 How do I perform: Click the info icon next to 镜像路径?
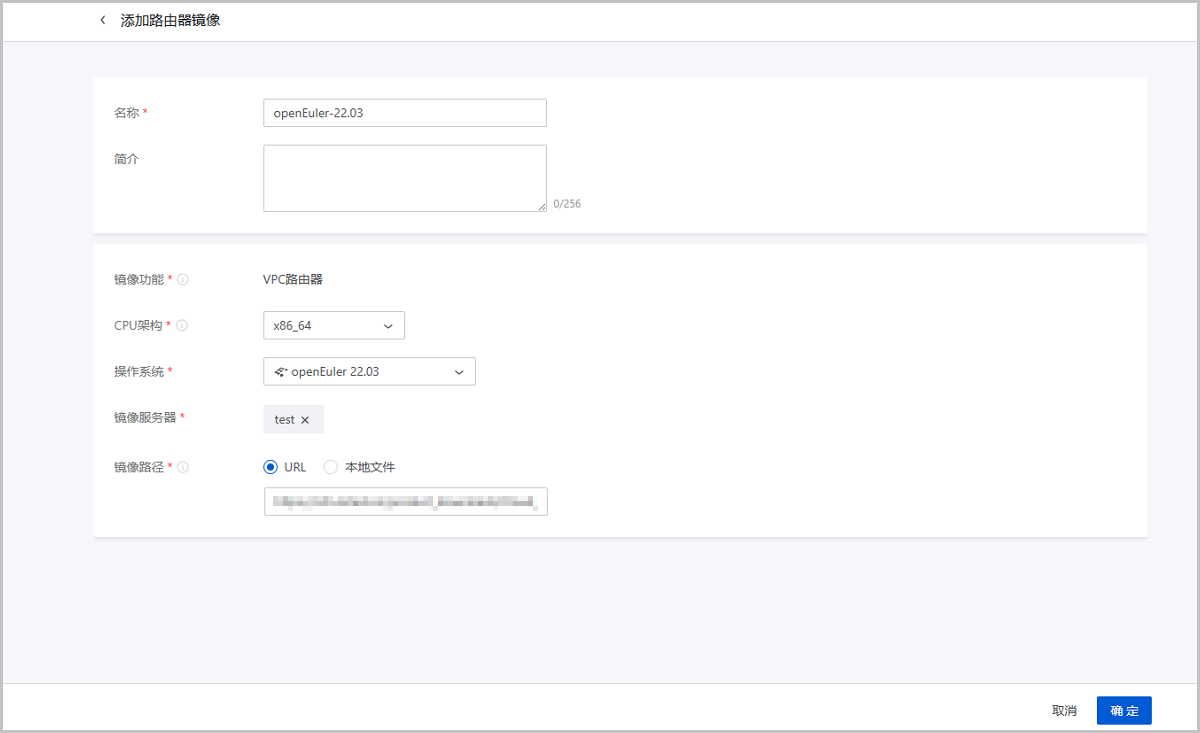[x=183, y=467]
